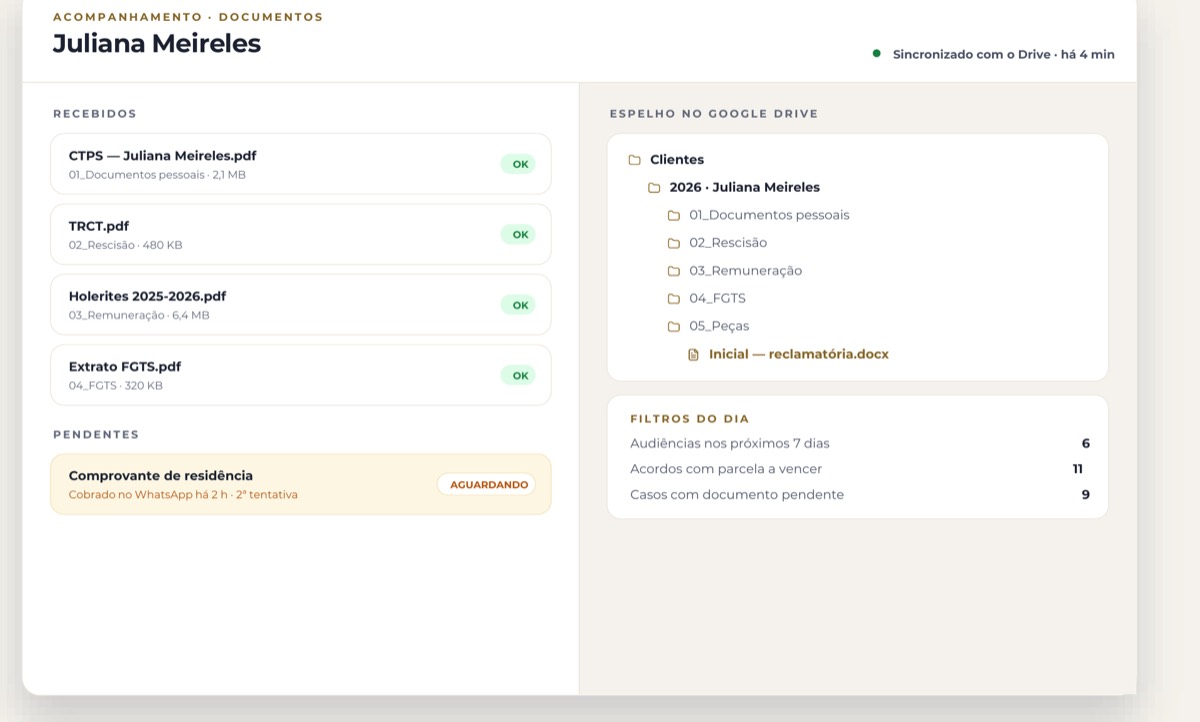This screenshot has height=722, width=1200.
Task: Select Comprovante de residência pending item
Action: point(300,485)
